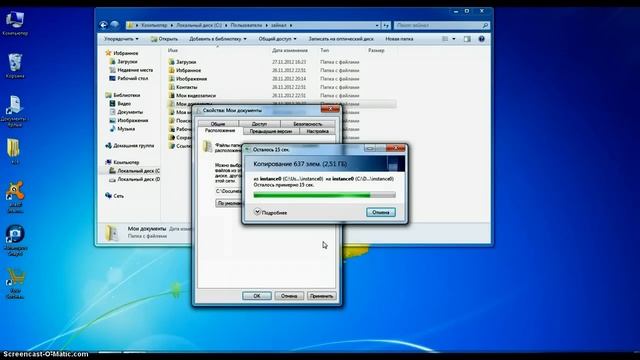Select Сеть in navigation pane
The image size is (640, 360).
[114, 196]
